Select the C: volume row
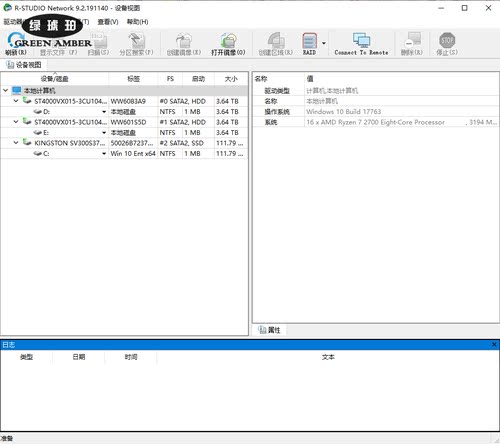Viewport: 500px width, 444px height. (124, 154)
